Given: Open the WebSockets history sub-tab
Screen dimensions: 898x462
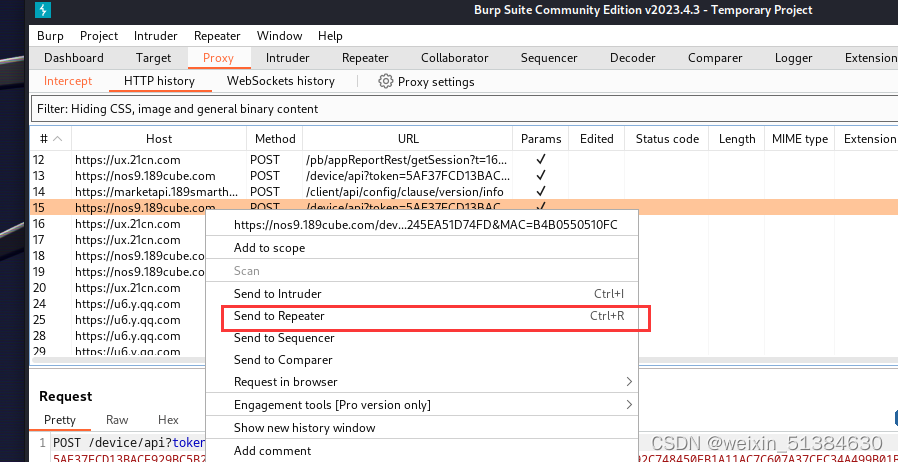Looking at the screenshot, I should click(x=281, y=81).
